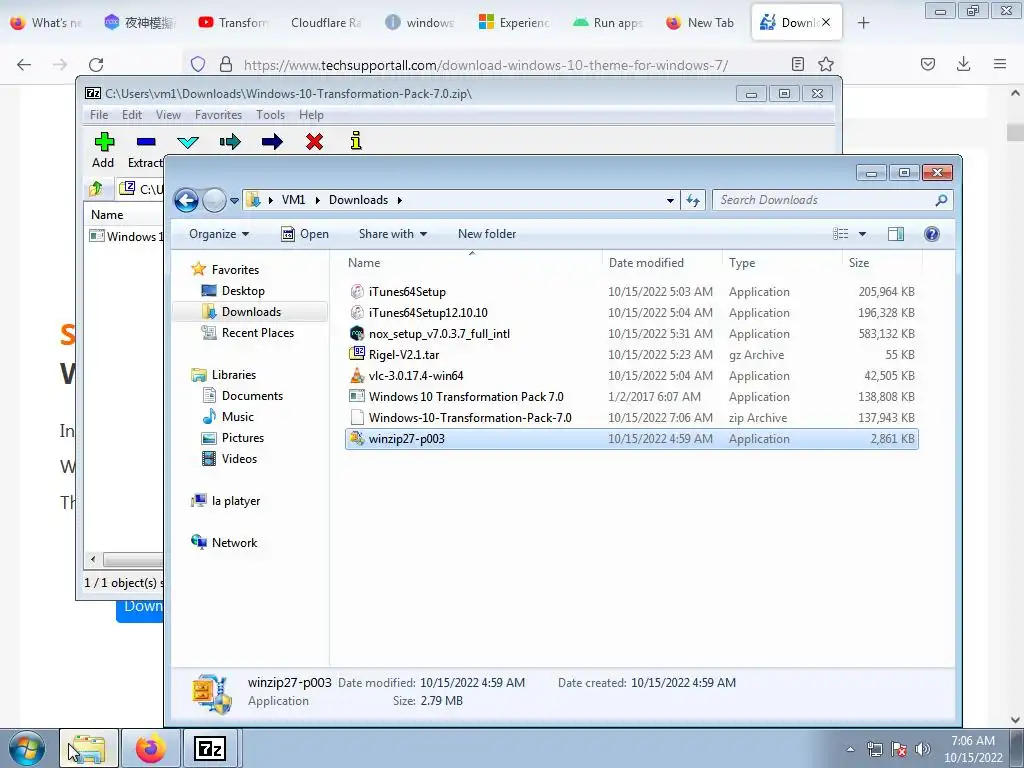
Task: Toggle Firefox reader view icon
Action: 797,64
